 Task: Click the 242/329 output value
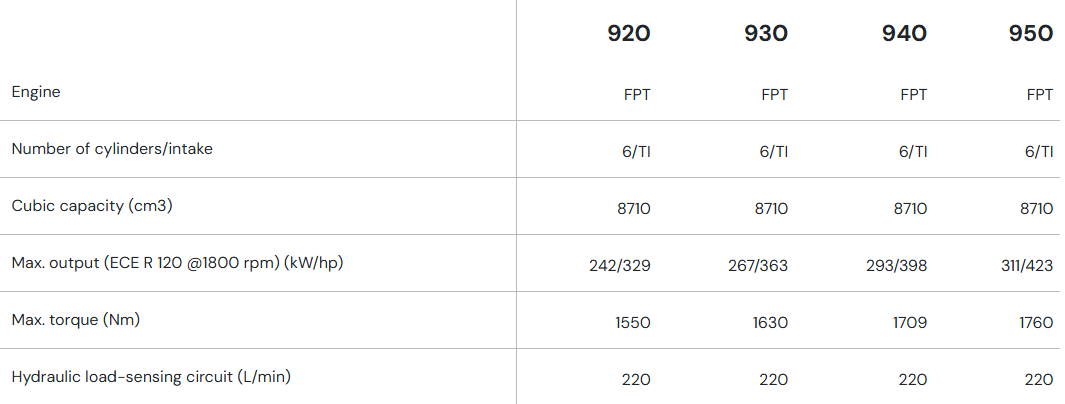(x=620, y=266)
